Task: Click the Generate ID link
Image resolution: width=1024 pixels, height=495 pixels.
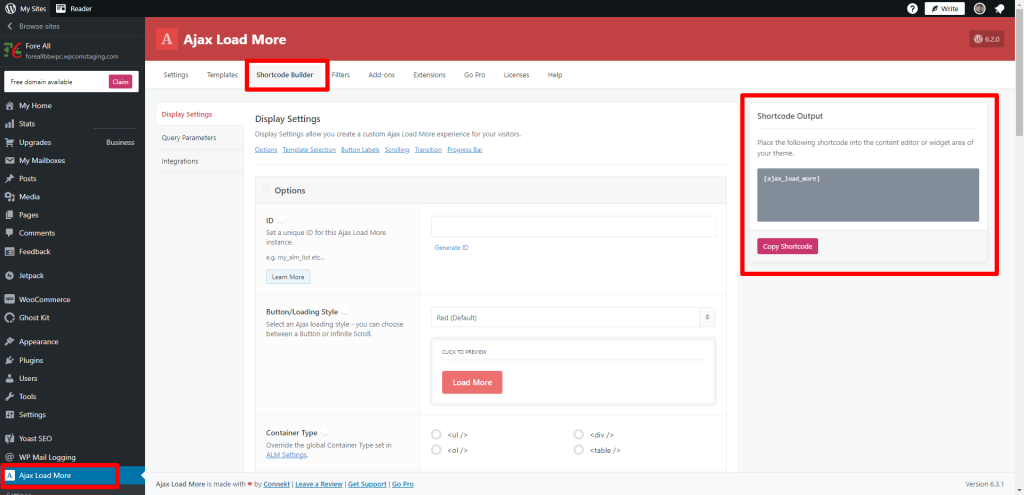Action: [x=451, y=247]
